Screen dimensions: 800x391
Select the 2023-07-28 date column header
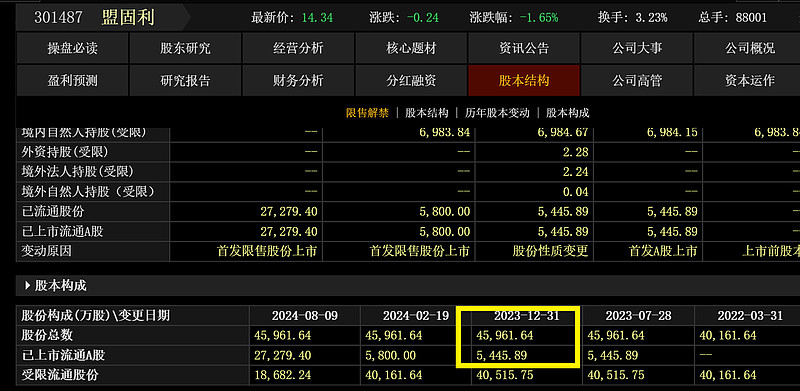[638, 315]
